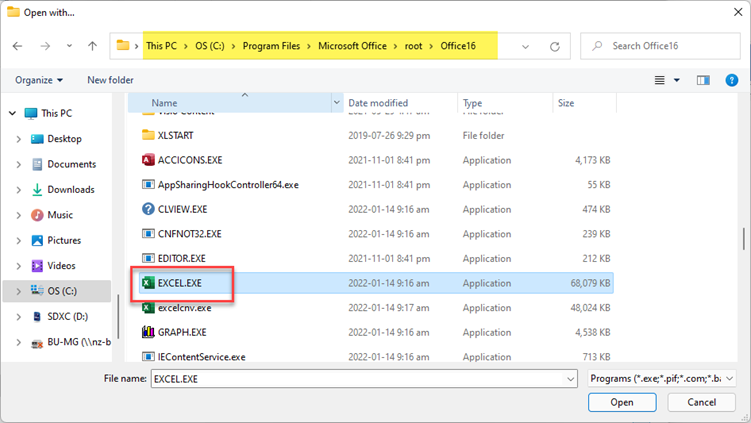Click the blue CLVIEW.EXE help icon
This screenshot has width=751, height=423.
coord(148,209)
